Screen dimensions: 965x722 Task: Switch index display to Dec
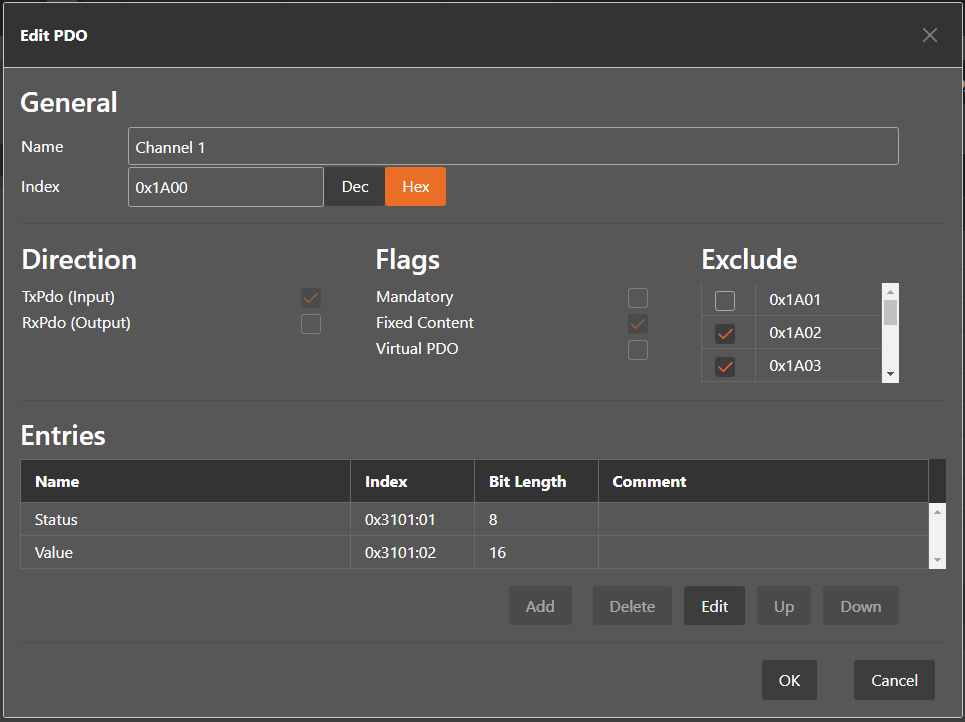(355, 187)
